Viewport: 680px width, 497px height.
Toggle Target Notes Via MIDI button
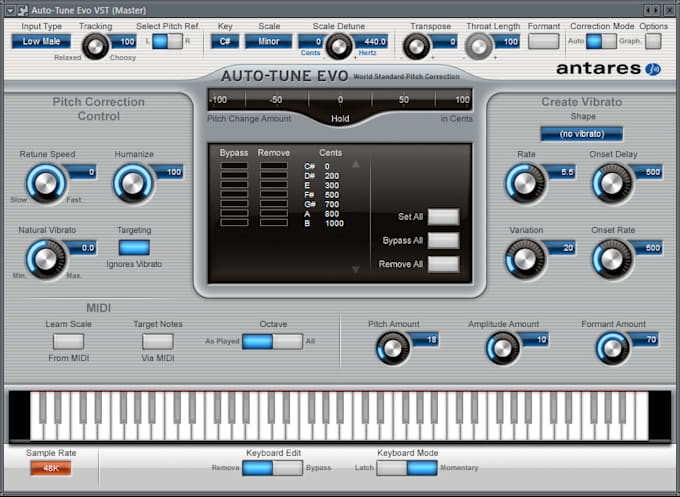[x=158, y=341]
